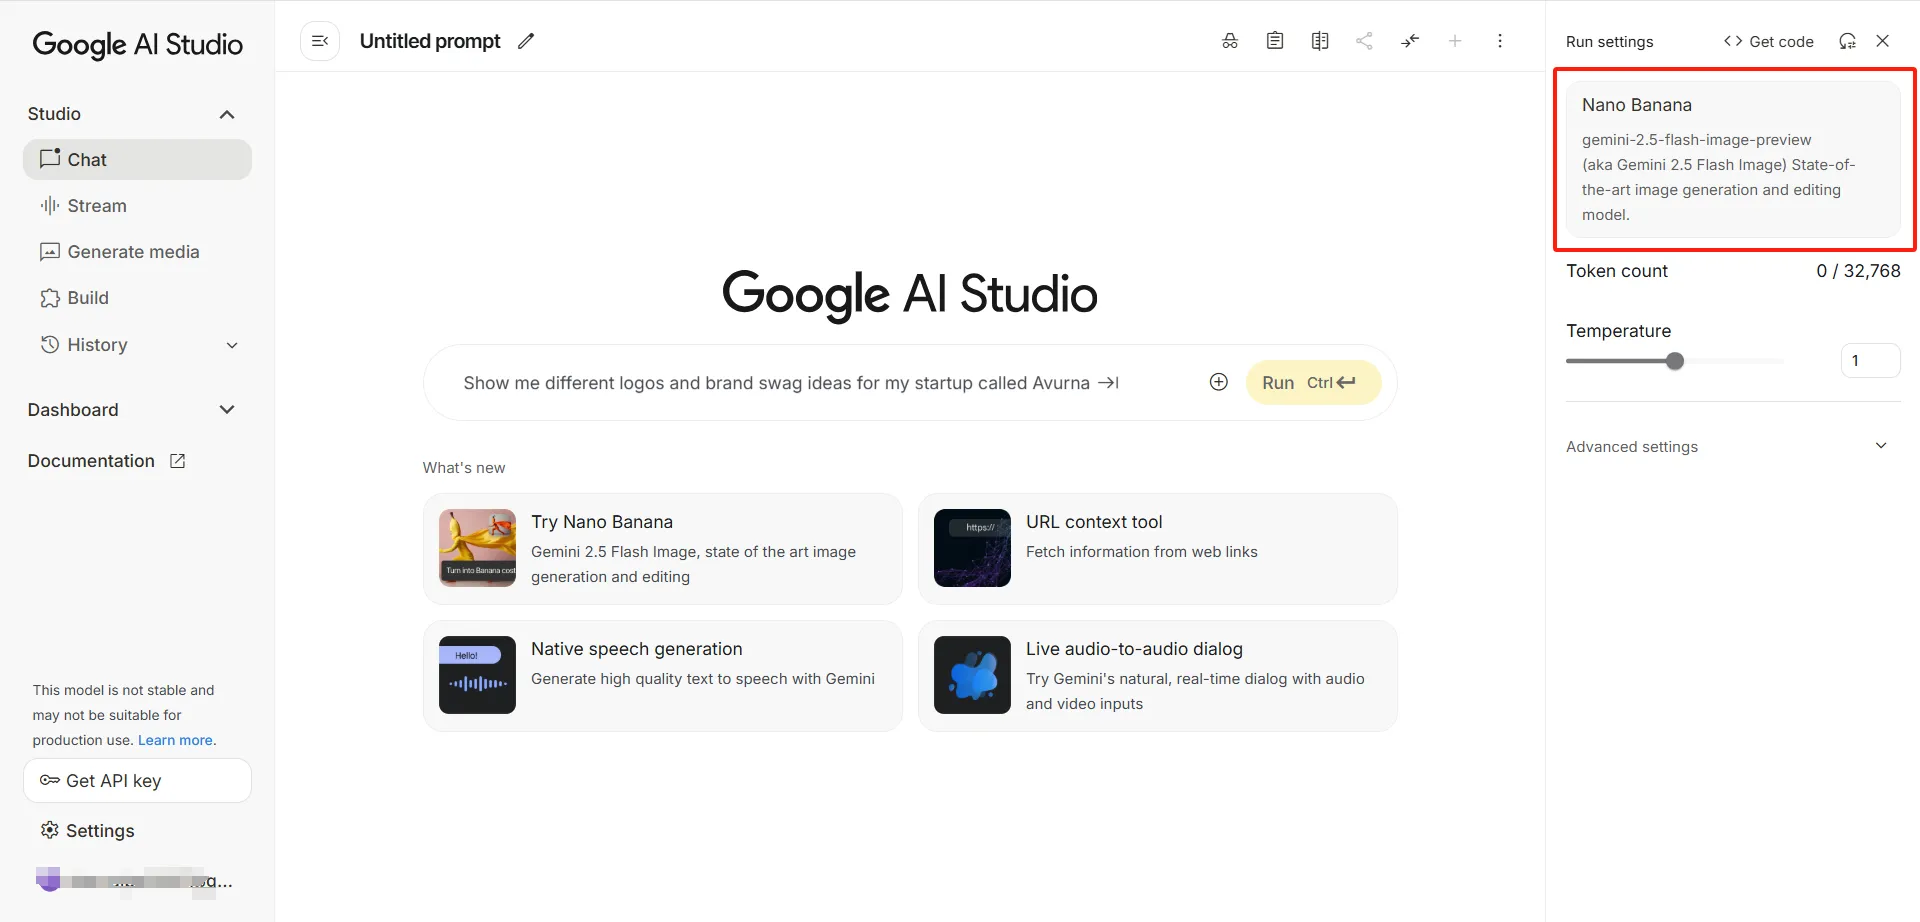Expand the History submenu
The width and height of the screenshot is (1920, 922).
(x=232, y=345)
